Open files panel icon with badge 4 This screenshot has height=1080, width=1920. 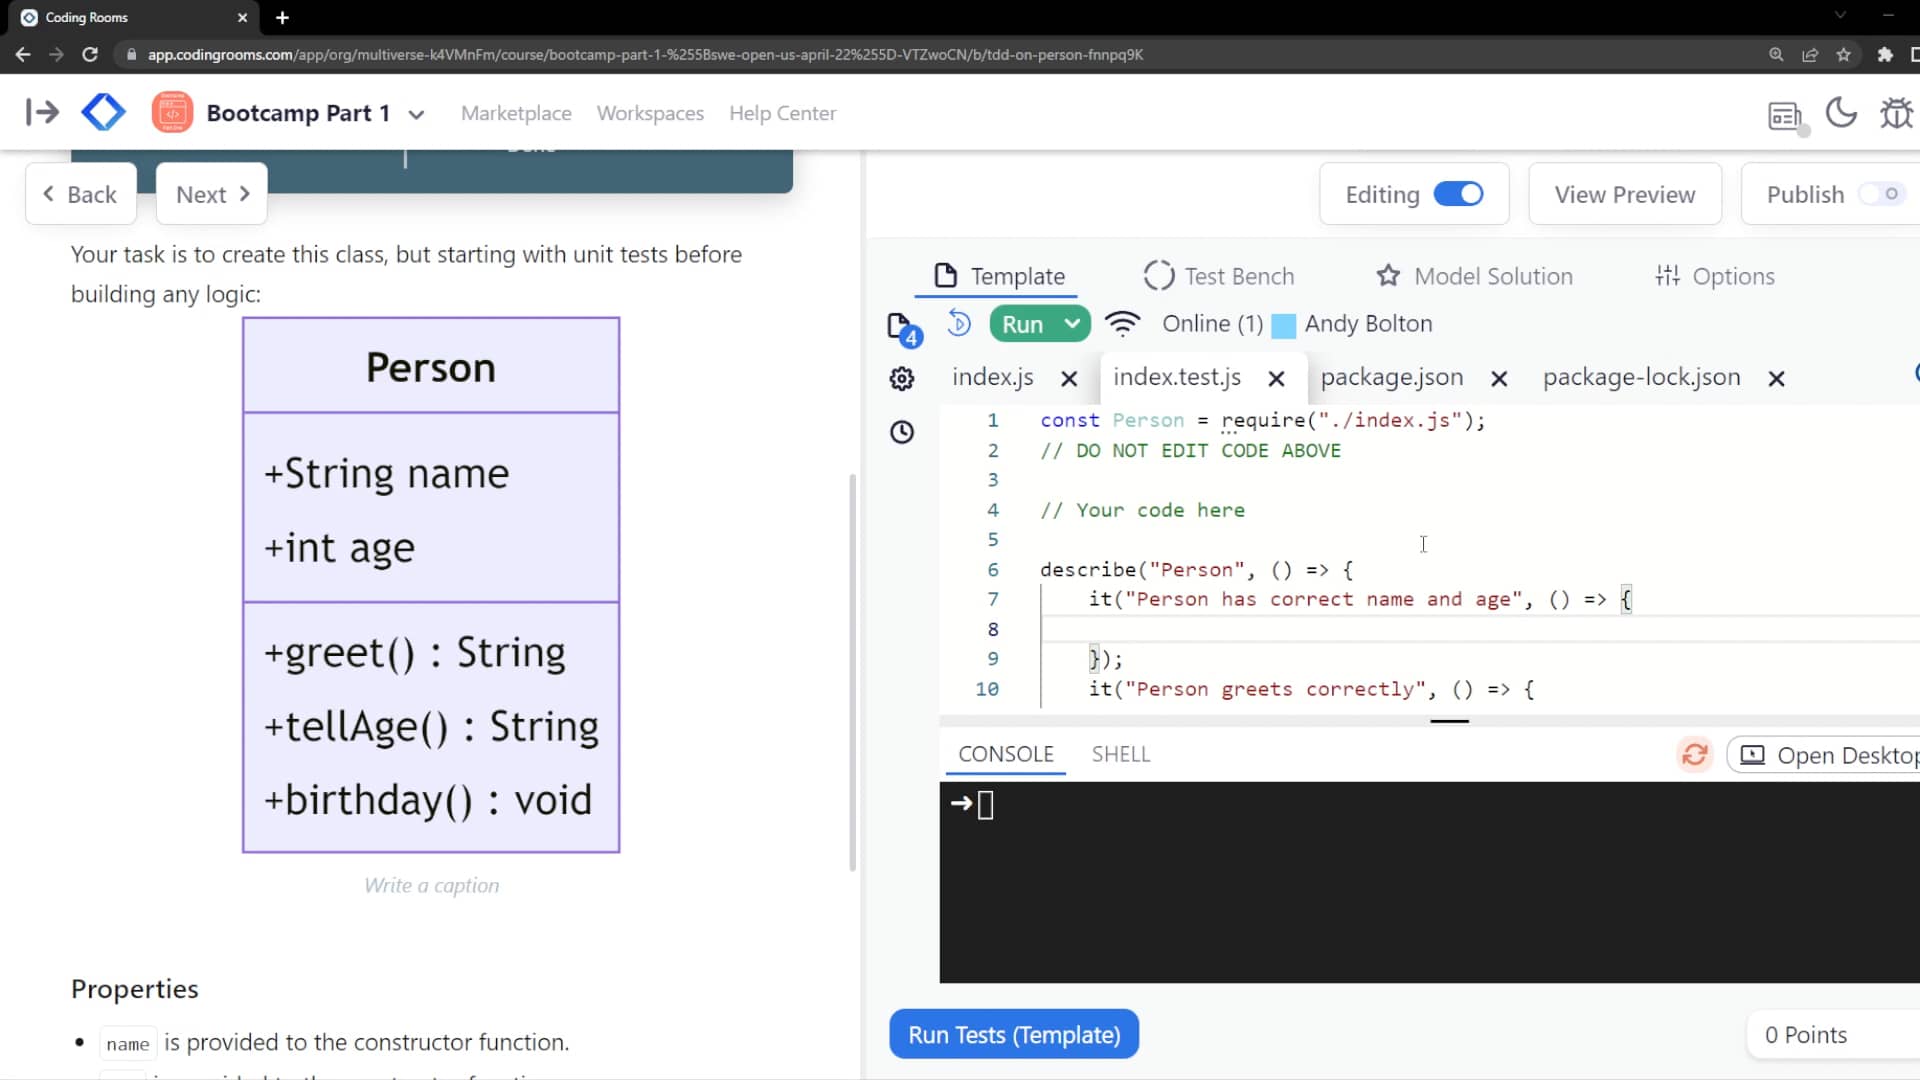(901, 327)
